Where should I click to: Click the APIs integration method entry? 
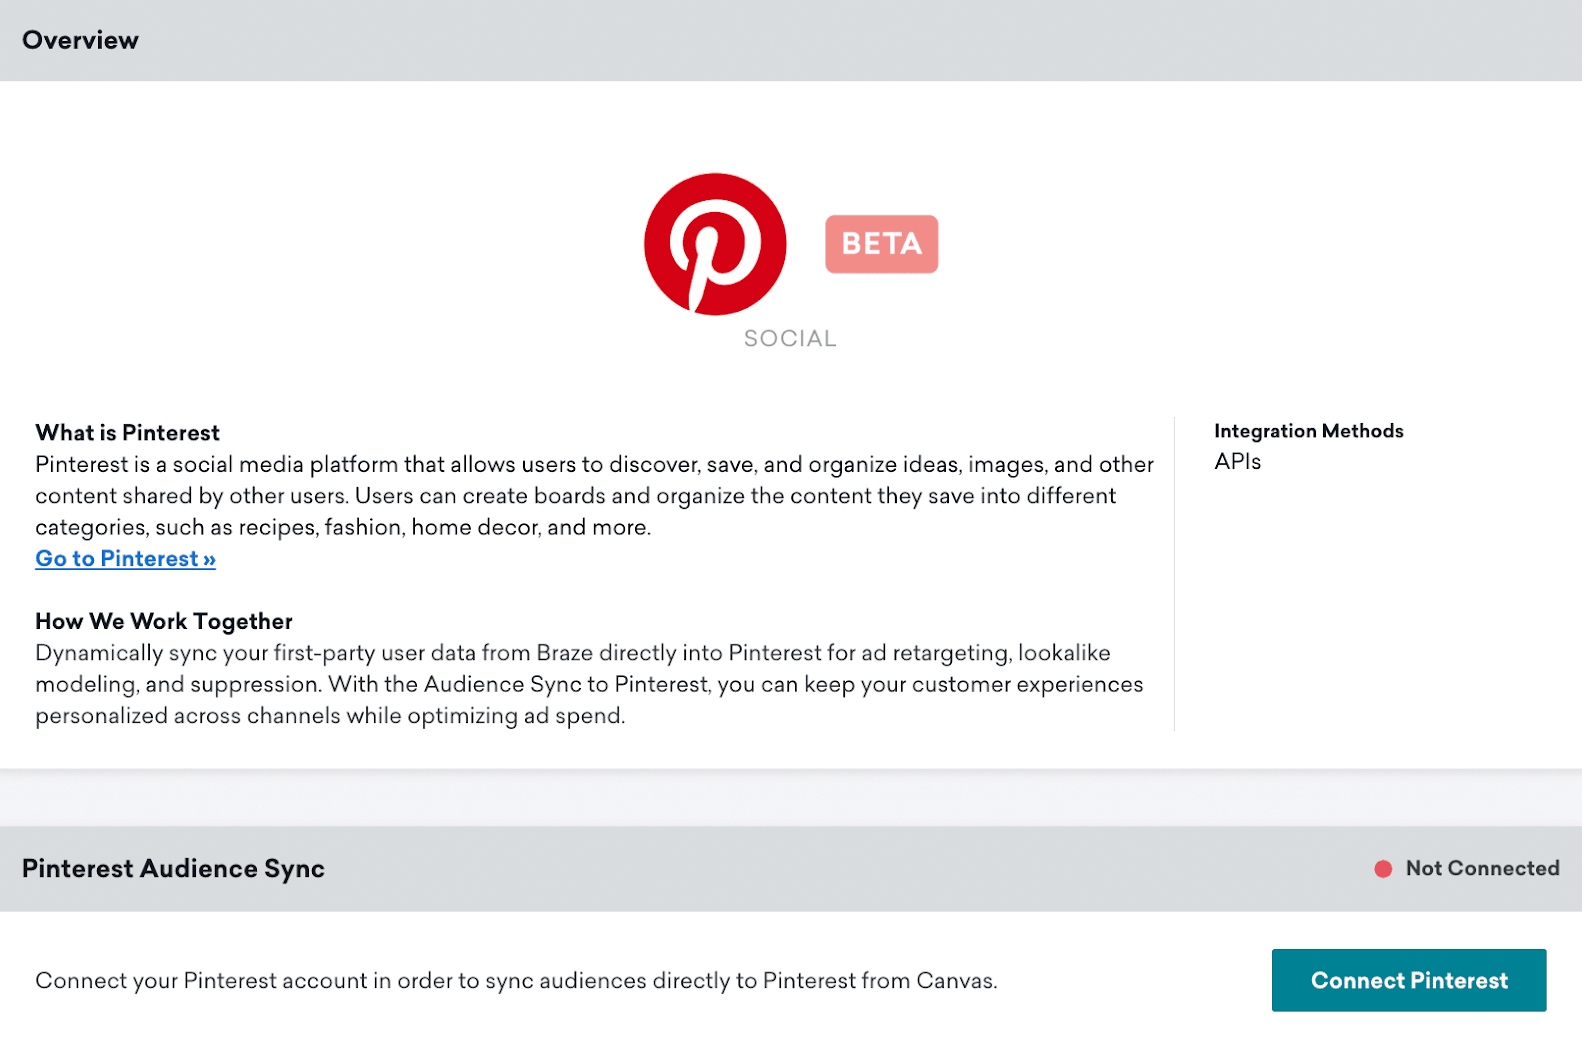click(x=1237, y=462)
